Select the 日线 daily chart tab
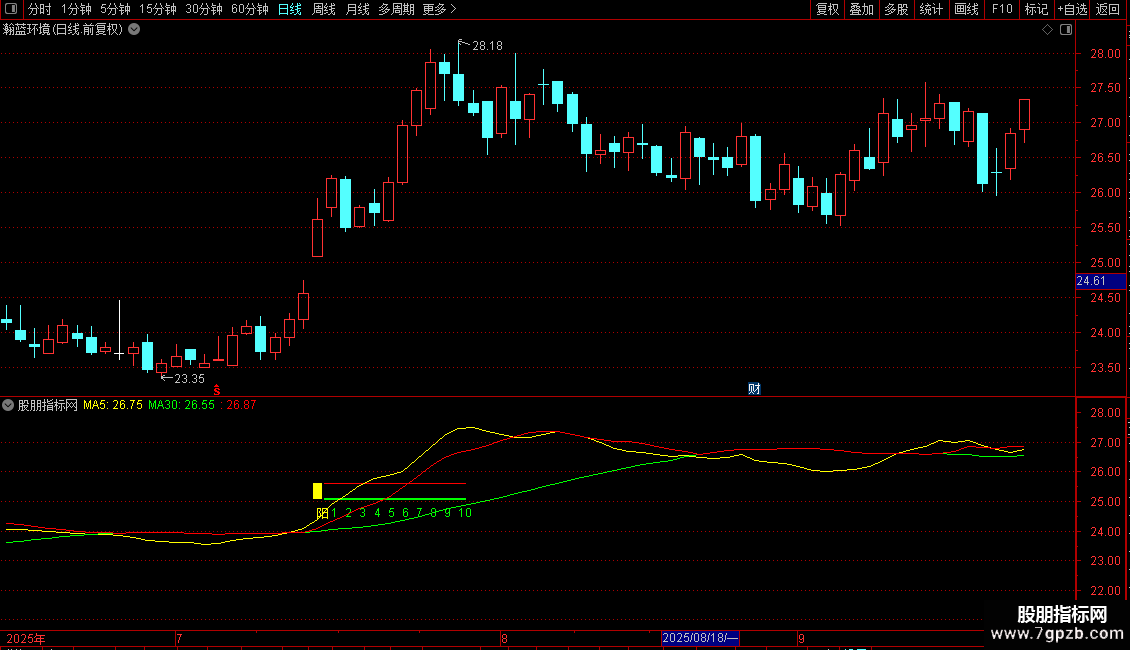The height and width of the screenshot is (650, 1130). click(290, 9)
